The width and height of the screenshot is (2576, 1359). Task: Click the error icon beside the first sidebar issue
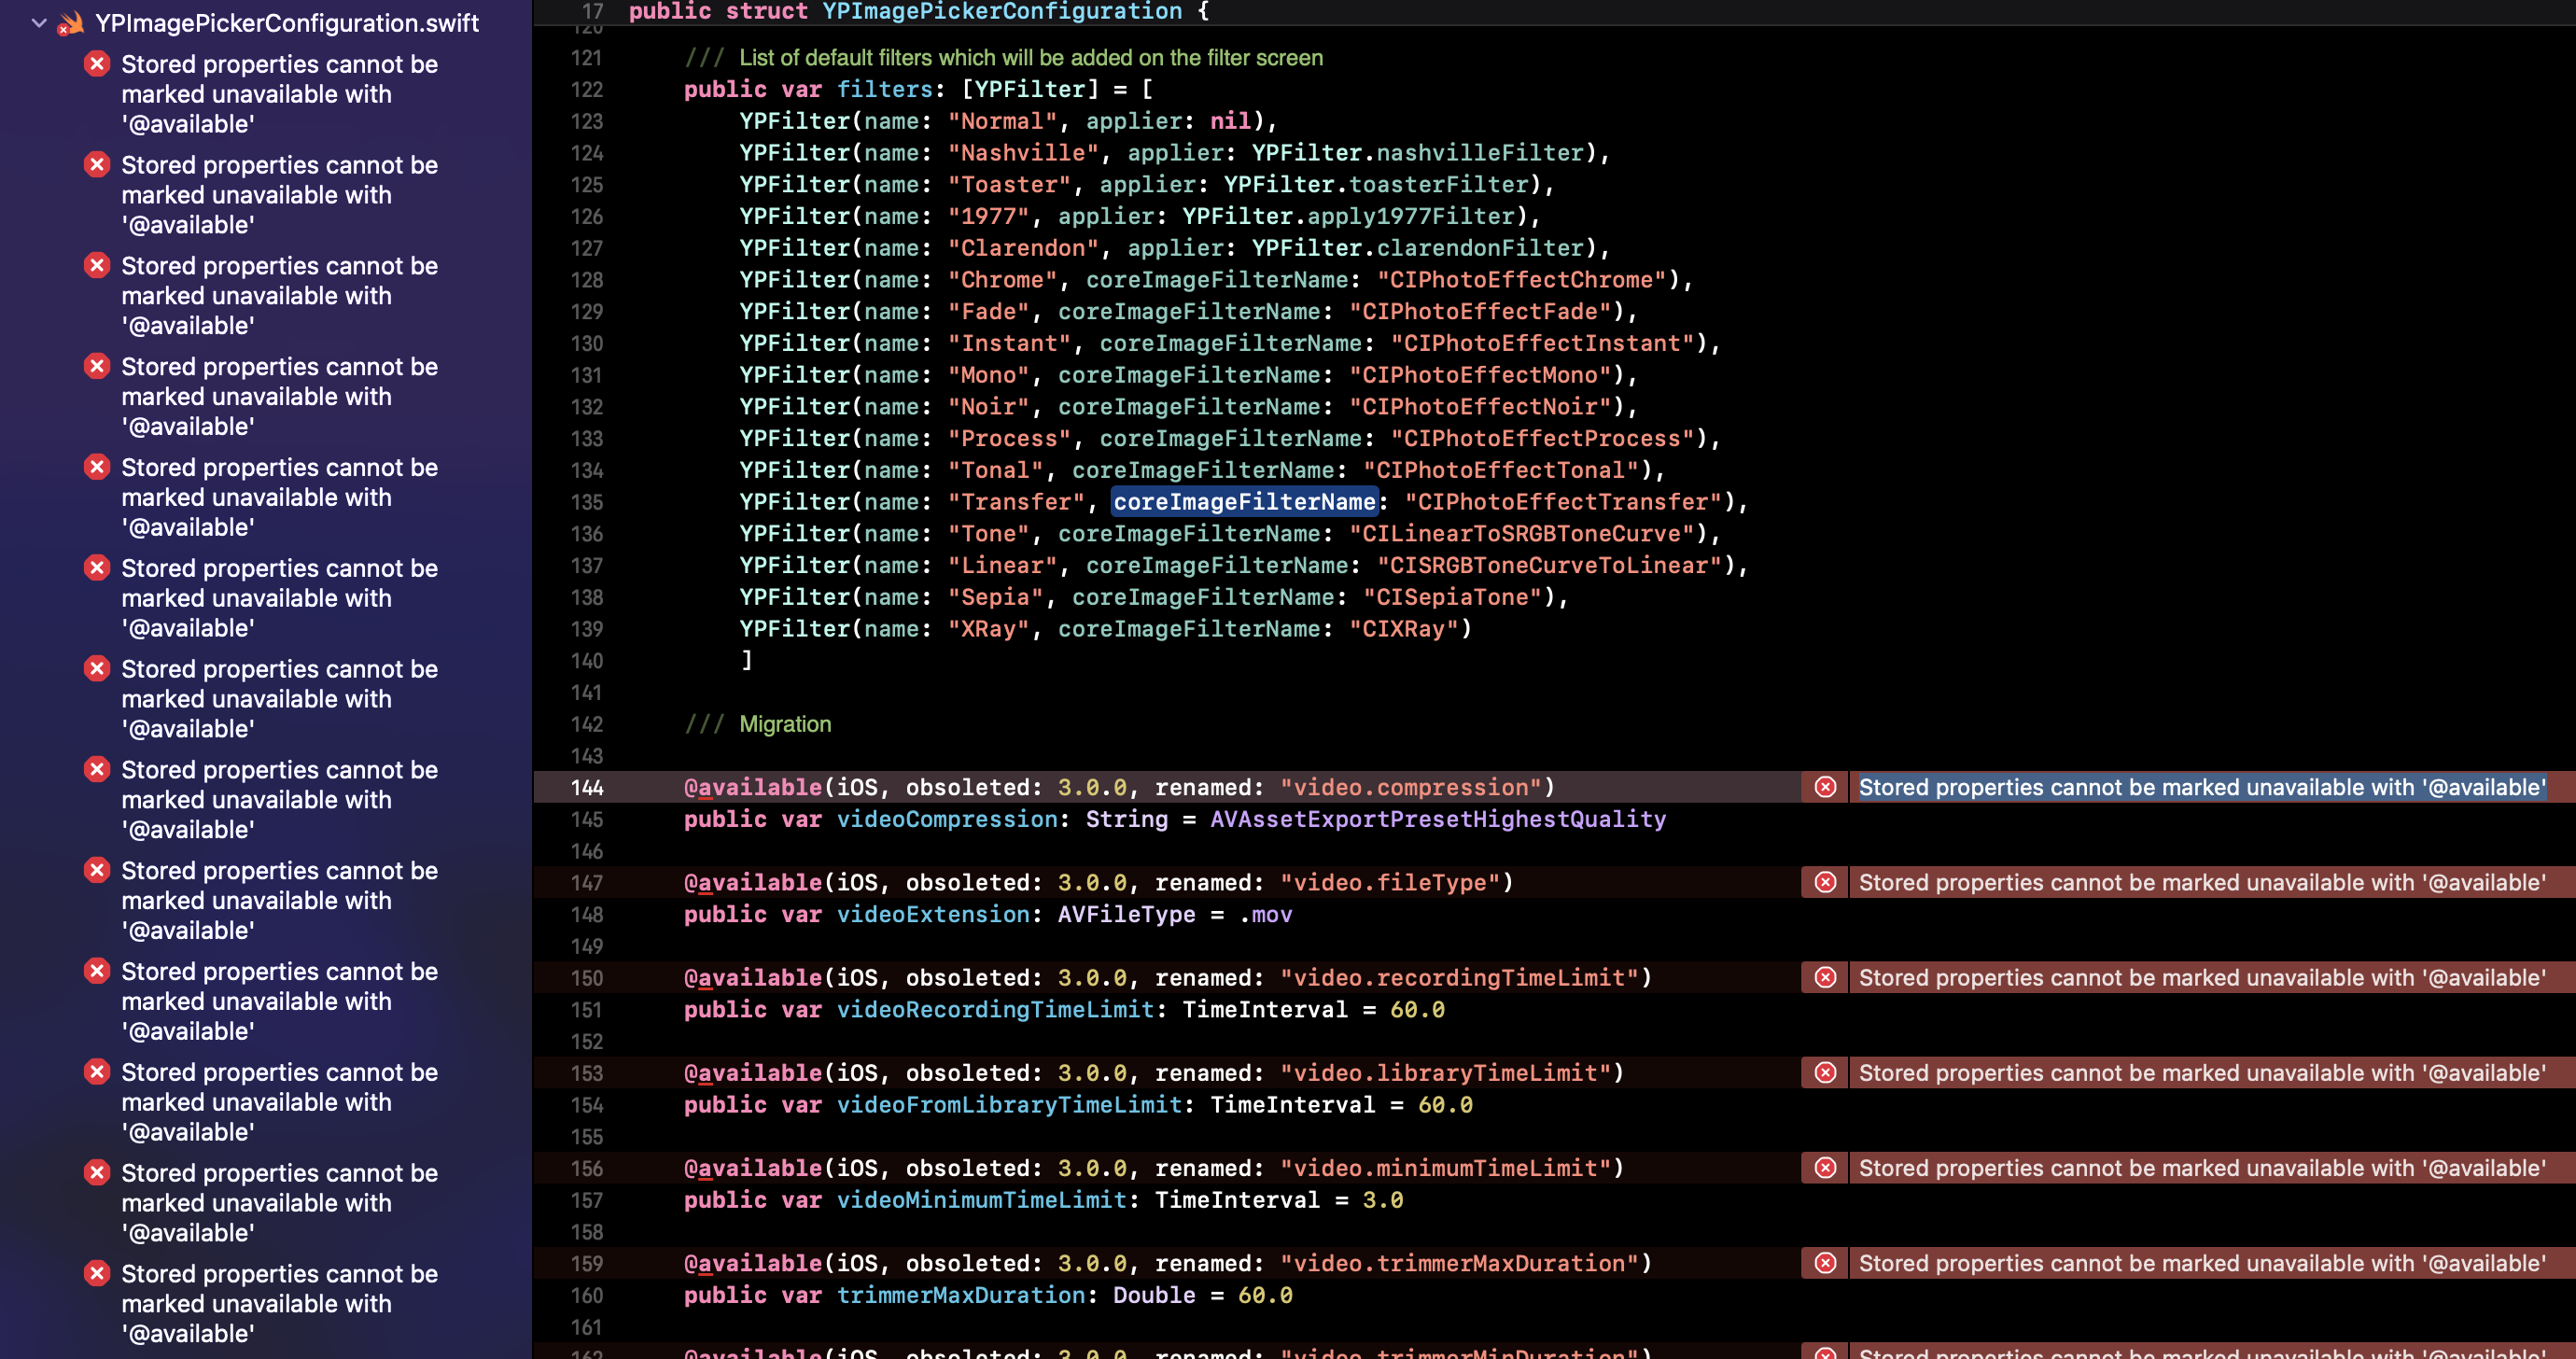97,63
